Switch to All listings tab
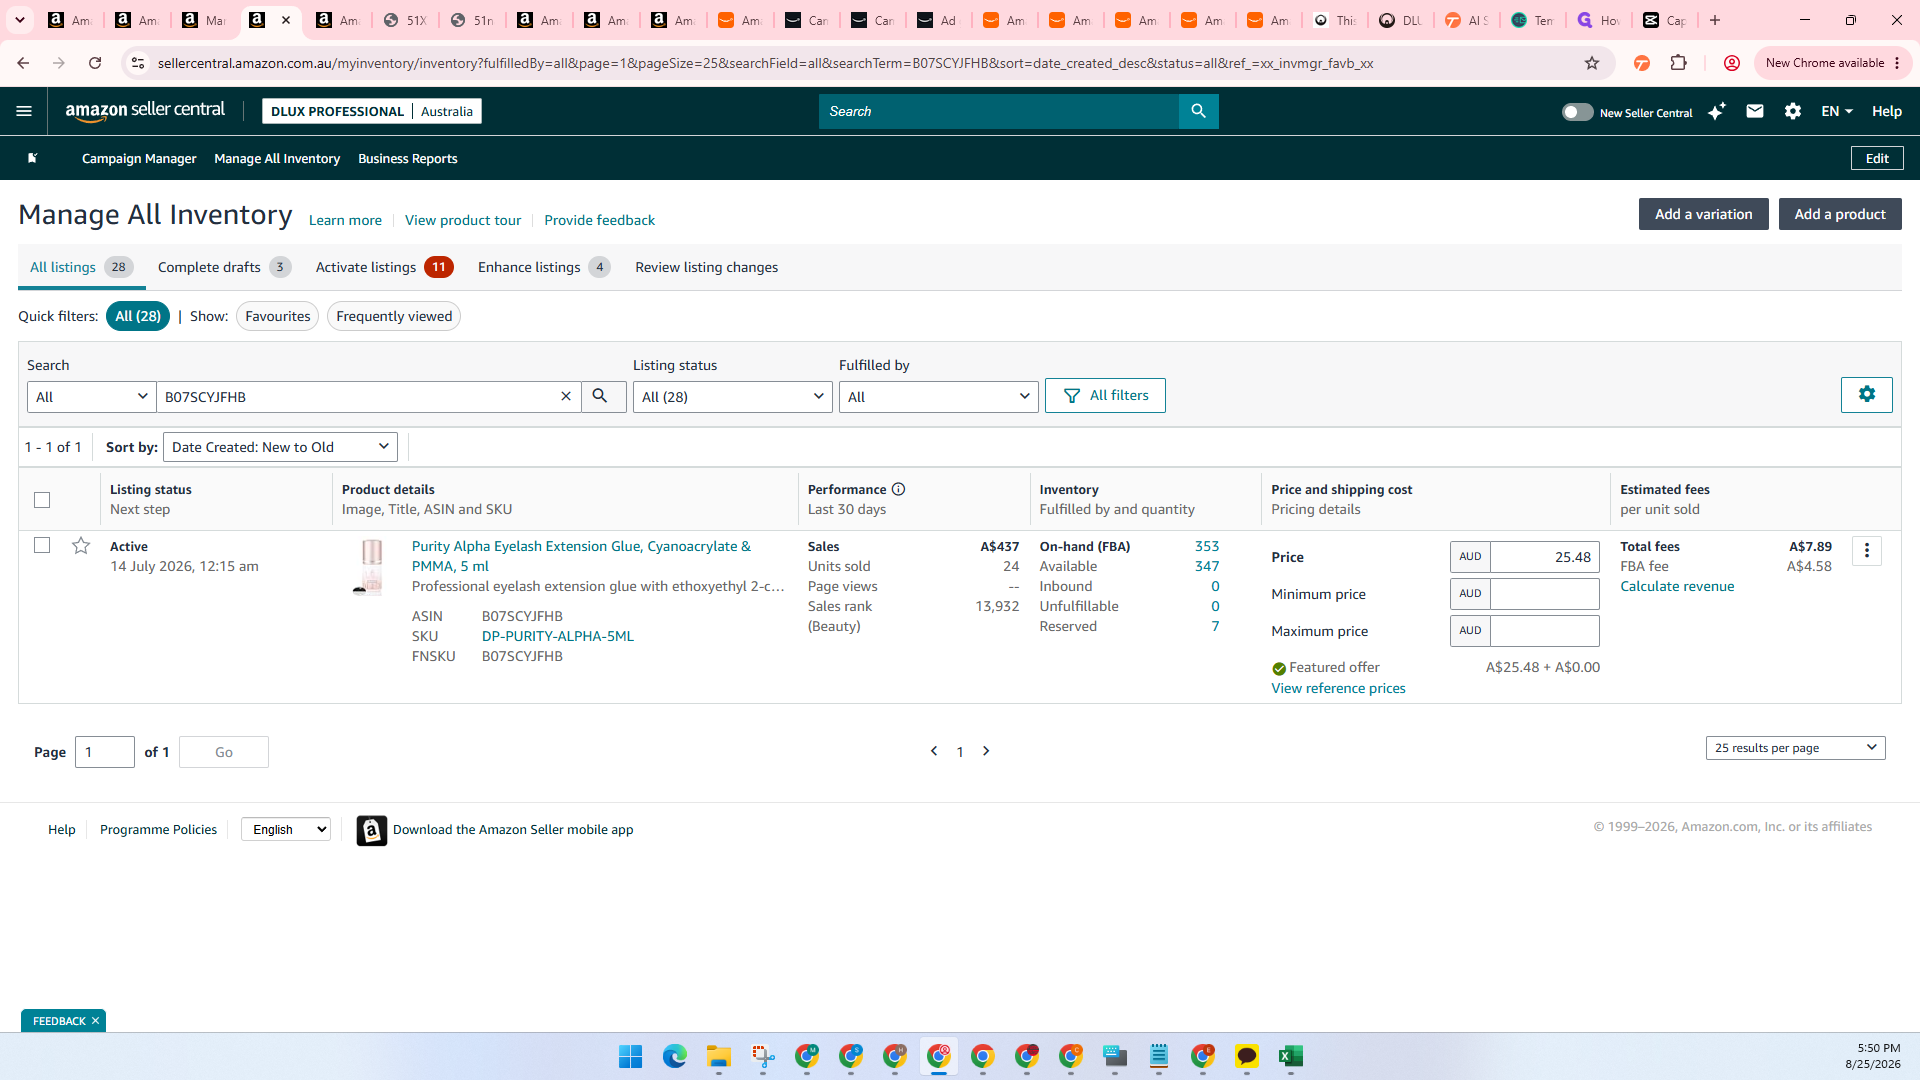Image resolution: width=1920 pixels, height=1080 pixels. click(81, 267)
